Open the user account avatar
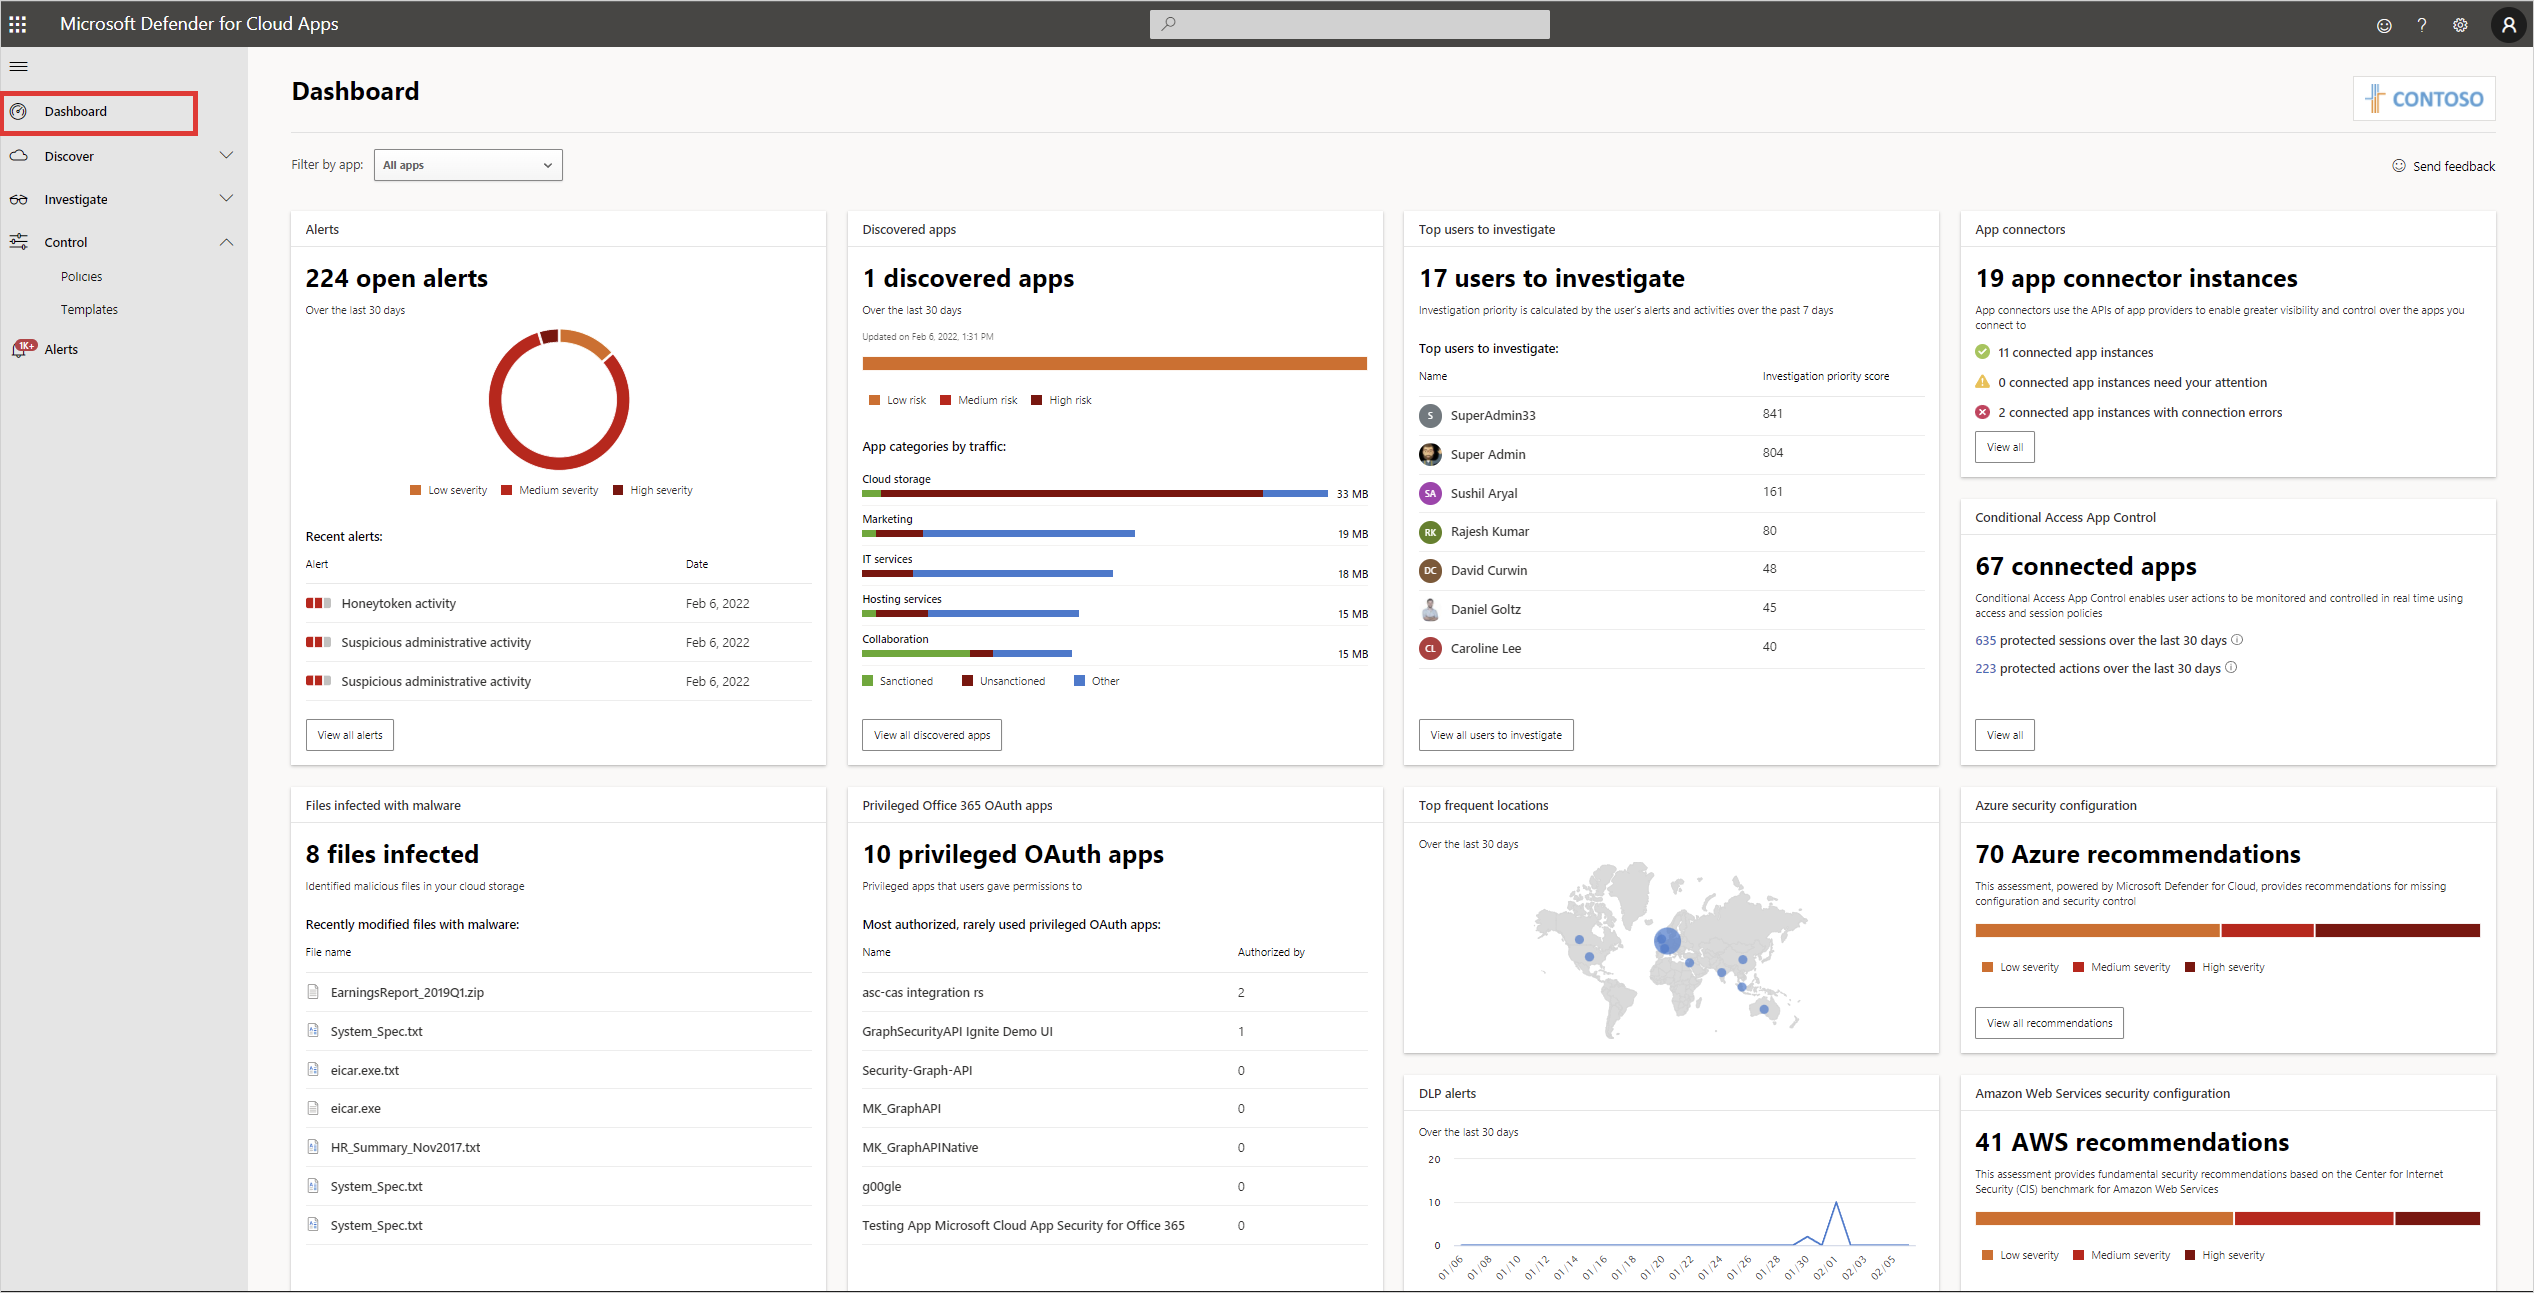Screen dimensions: 2534x1293 click(2508, 25)
